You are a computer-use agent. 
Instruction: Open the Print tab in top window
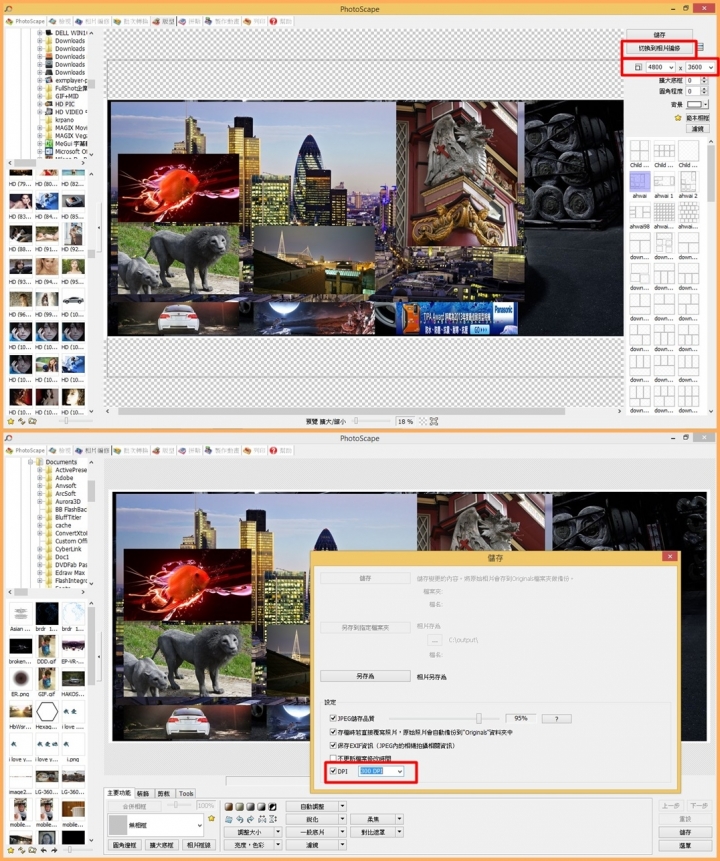[255, 21]
